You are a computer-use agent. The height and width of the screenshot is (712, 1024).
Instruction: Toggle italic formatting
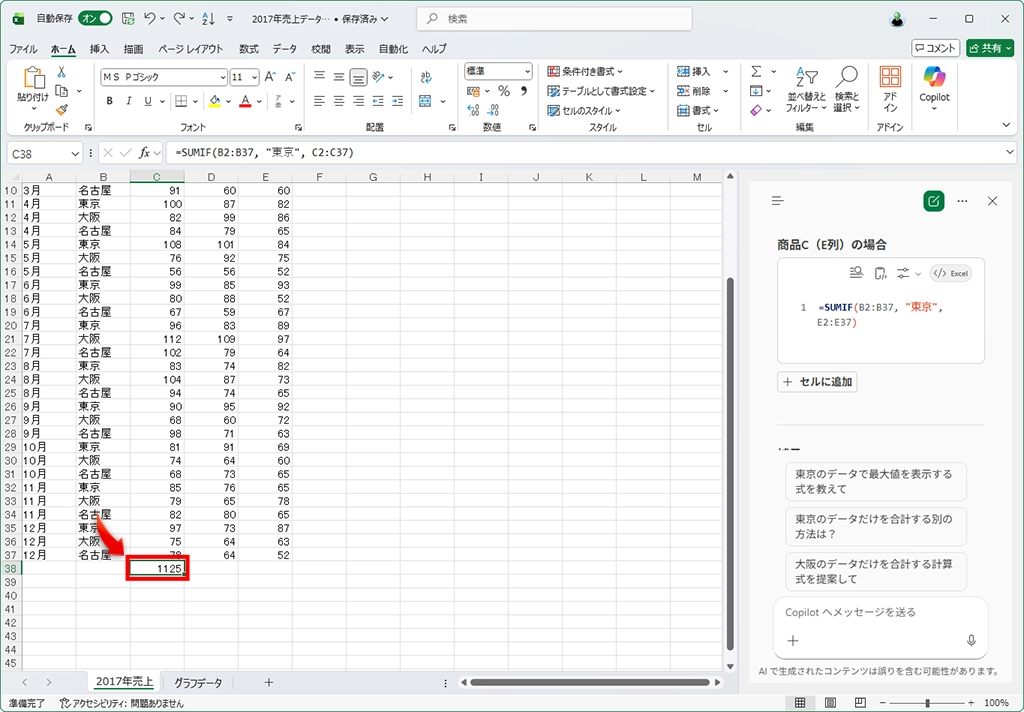[129, 101]
